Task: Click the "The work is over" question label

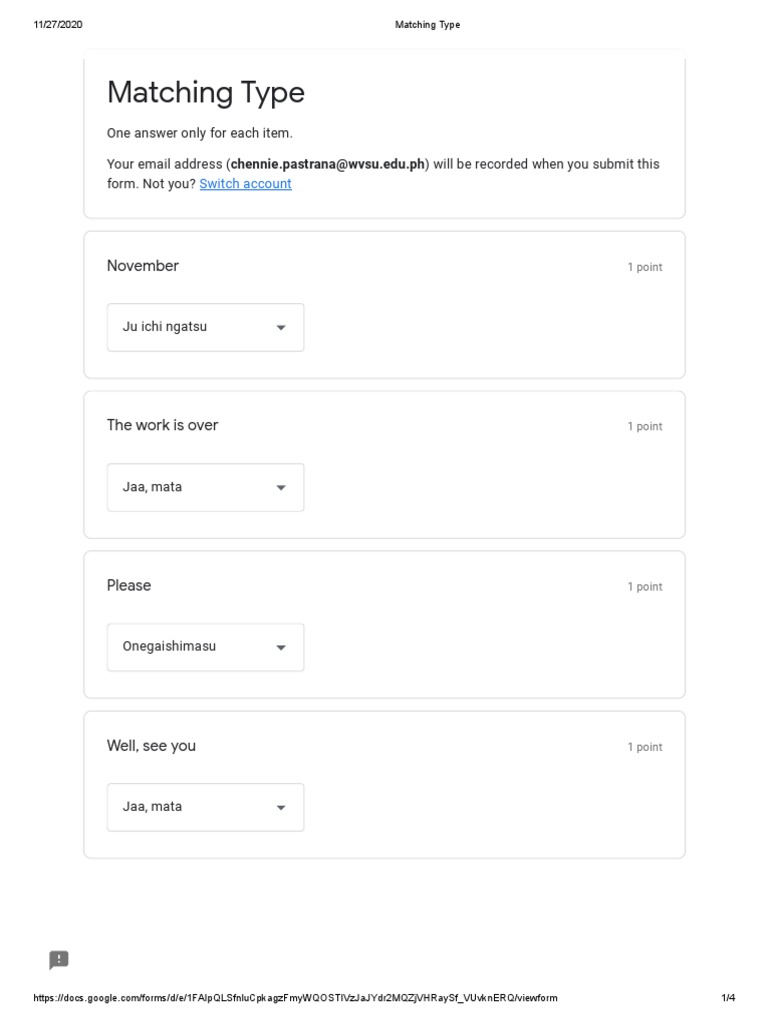Action: (x=162, y=425)
